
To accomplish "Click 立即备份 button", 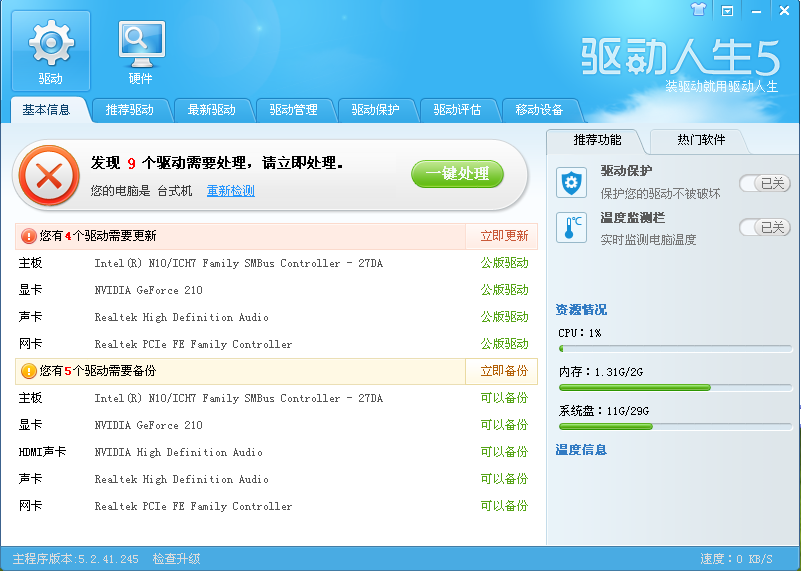I will pyautogui.click(x=504, y=371).
